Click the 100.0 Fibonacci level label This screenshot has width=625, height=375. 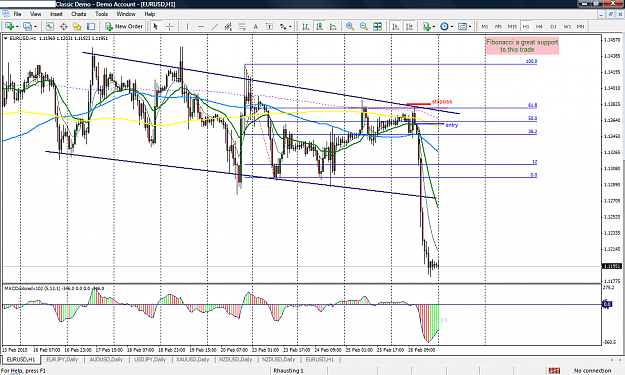point(531,61)
